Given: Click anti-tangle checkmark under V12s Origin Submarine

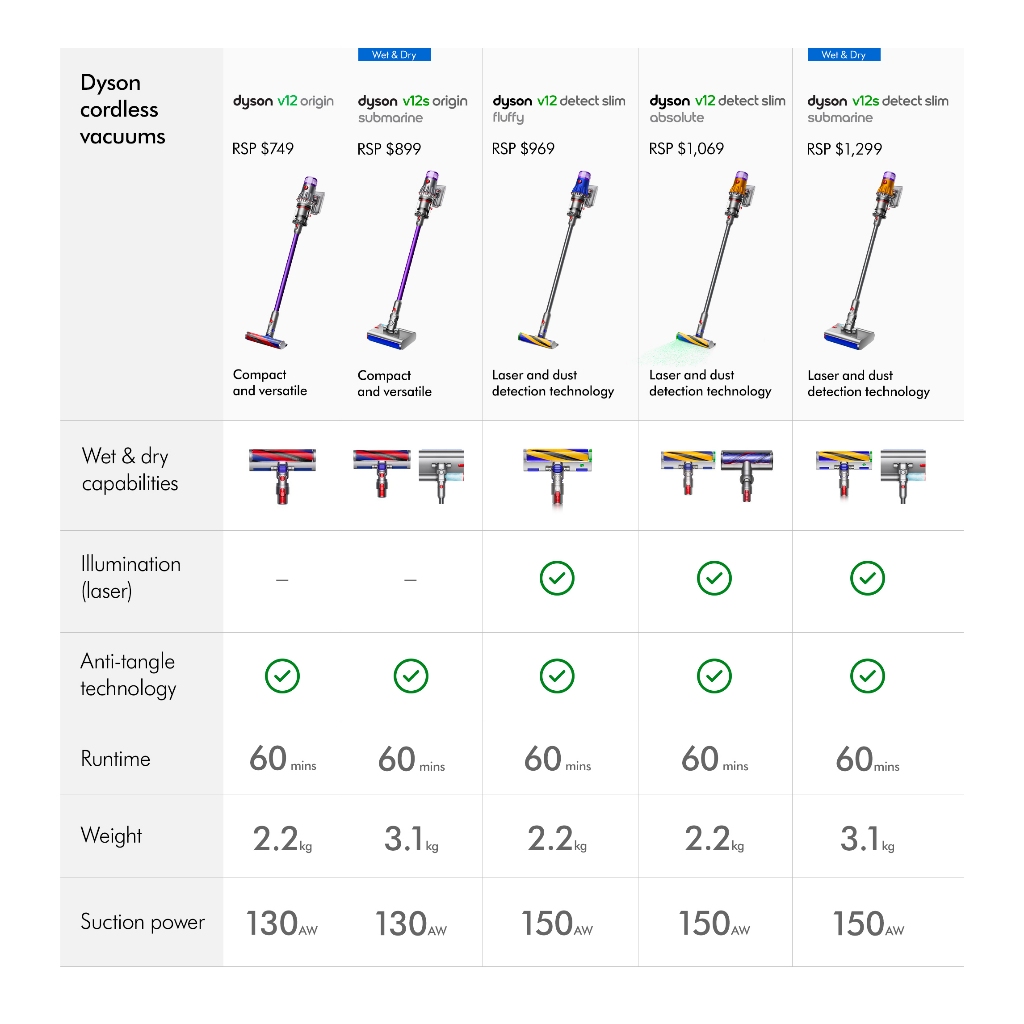Looking at the screenshot, I should 411,677.
